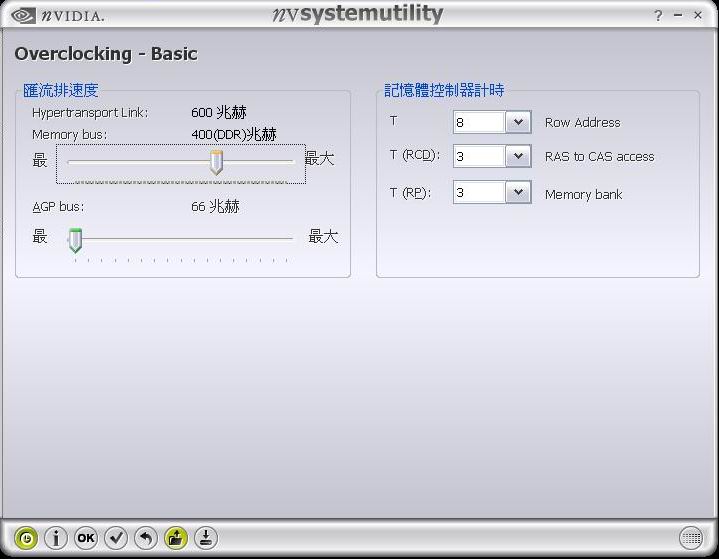
Task: Click the 'T (RP):' label
Action: tap(410, 193)
